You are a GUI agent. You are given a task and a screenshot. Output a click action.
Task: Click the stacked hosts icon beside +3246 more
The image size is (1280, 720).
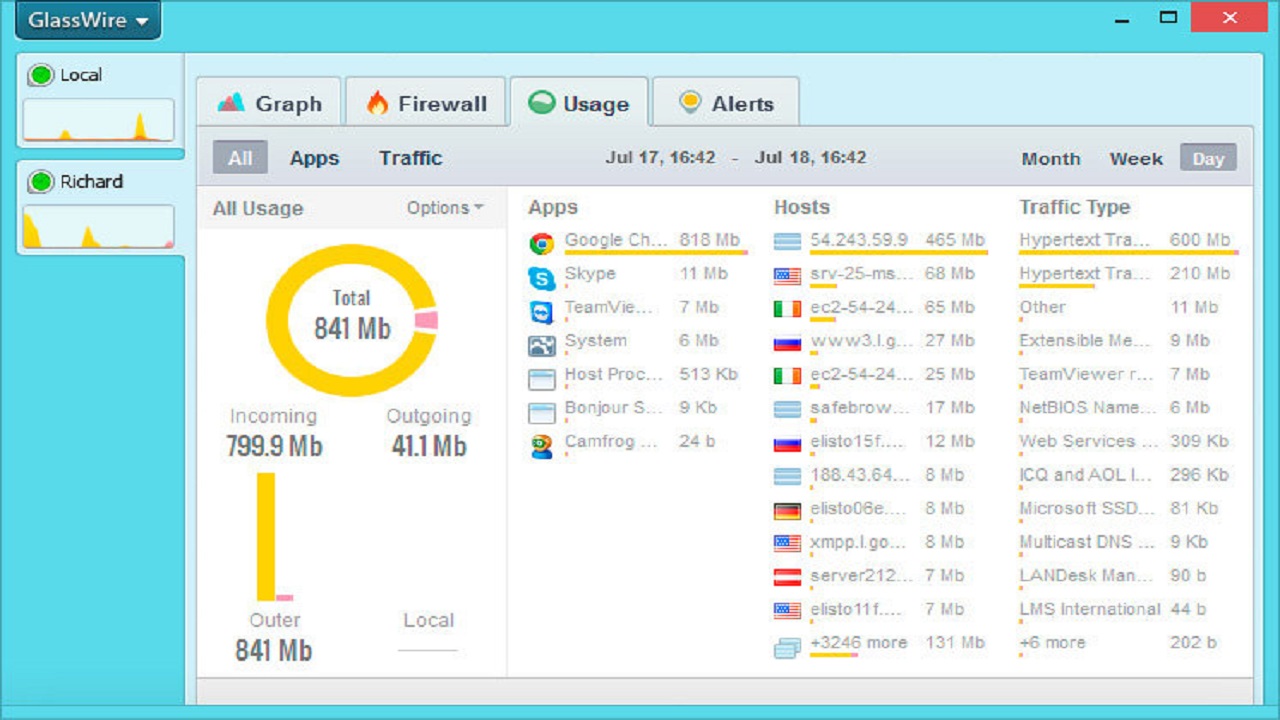788,648
